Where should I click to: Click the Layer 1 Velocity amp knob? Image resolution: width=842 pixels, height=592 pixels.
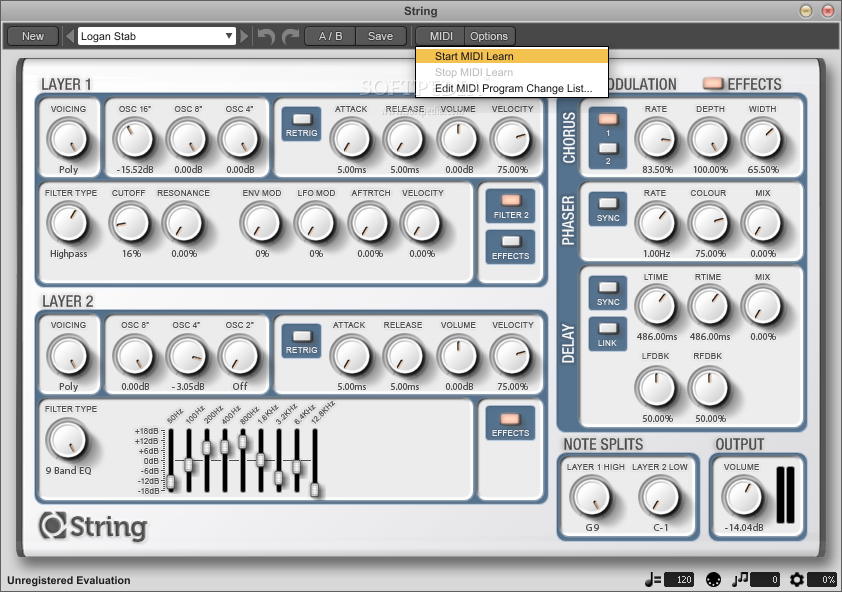[x=511, y=139]
